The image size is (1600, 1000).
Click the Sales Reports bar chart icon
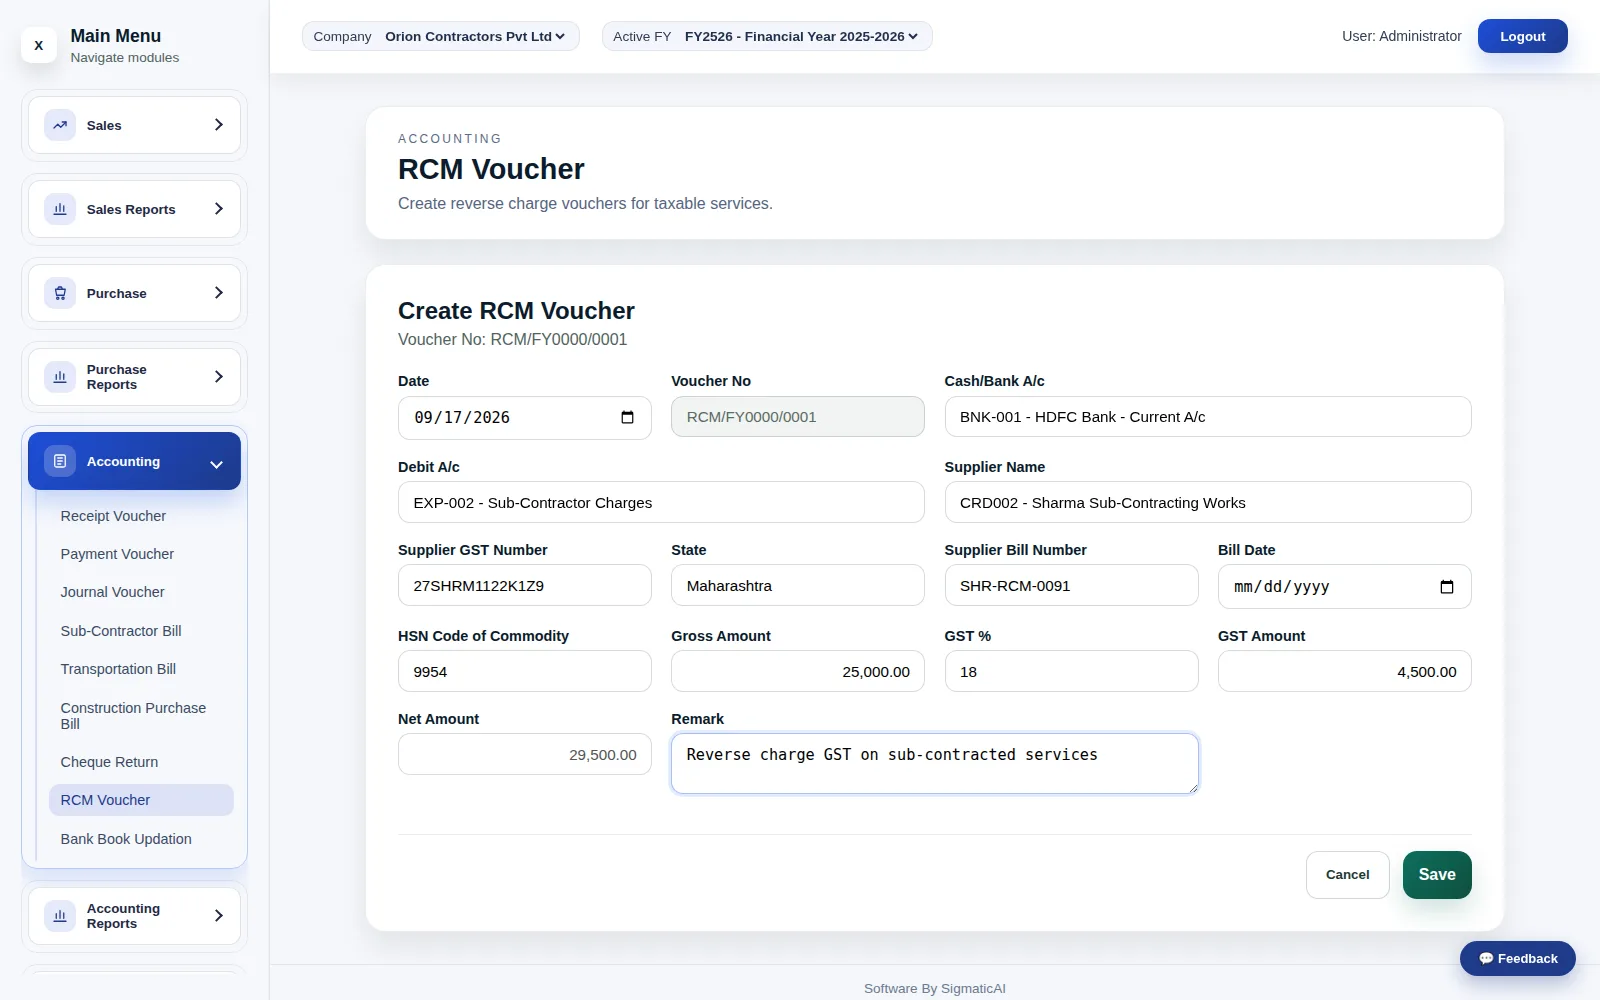coord(60,209)
